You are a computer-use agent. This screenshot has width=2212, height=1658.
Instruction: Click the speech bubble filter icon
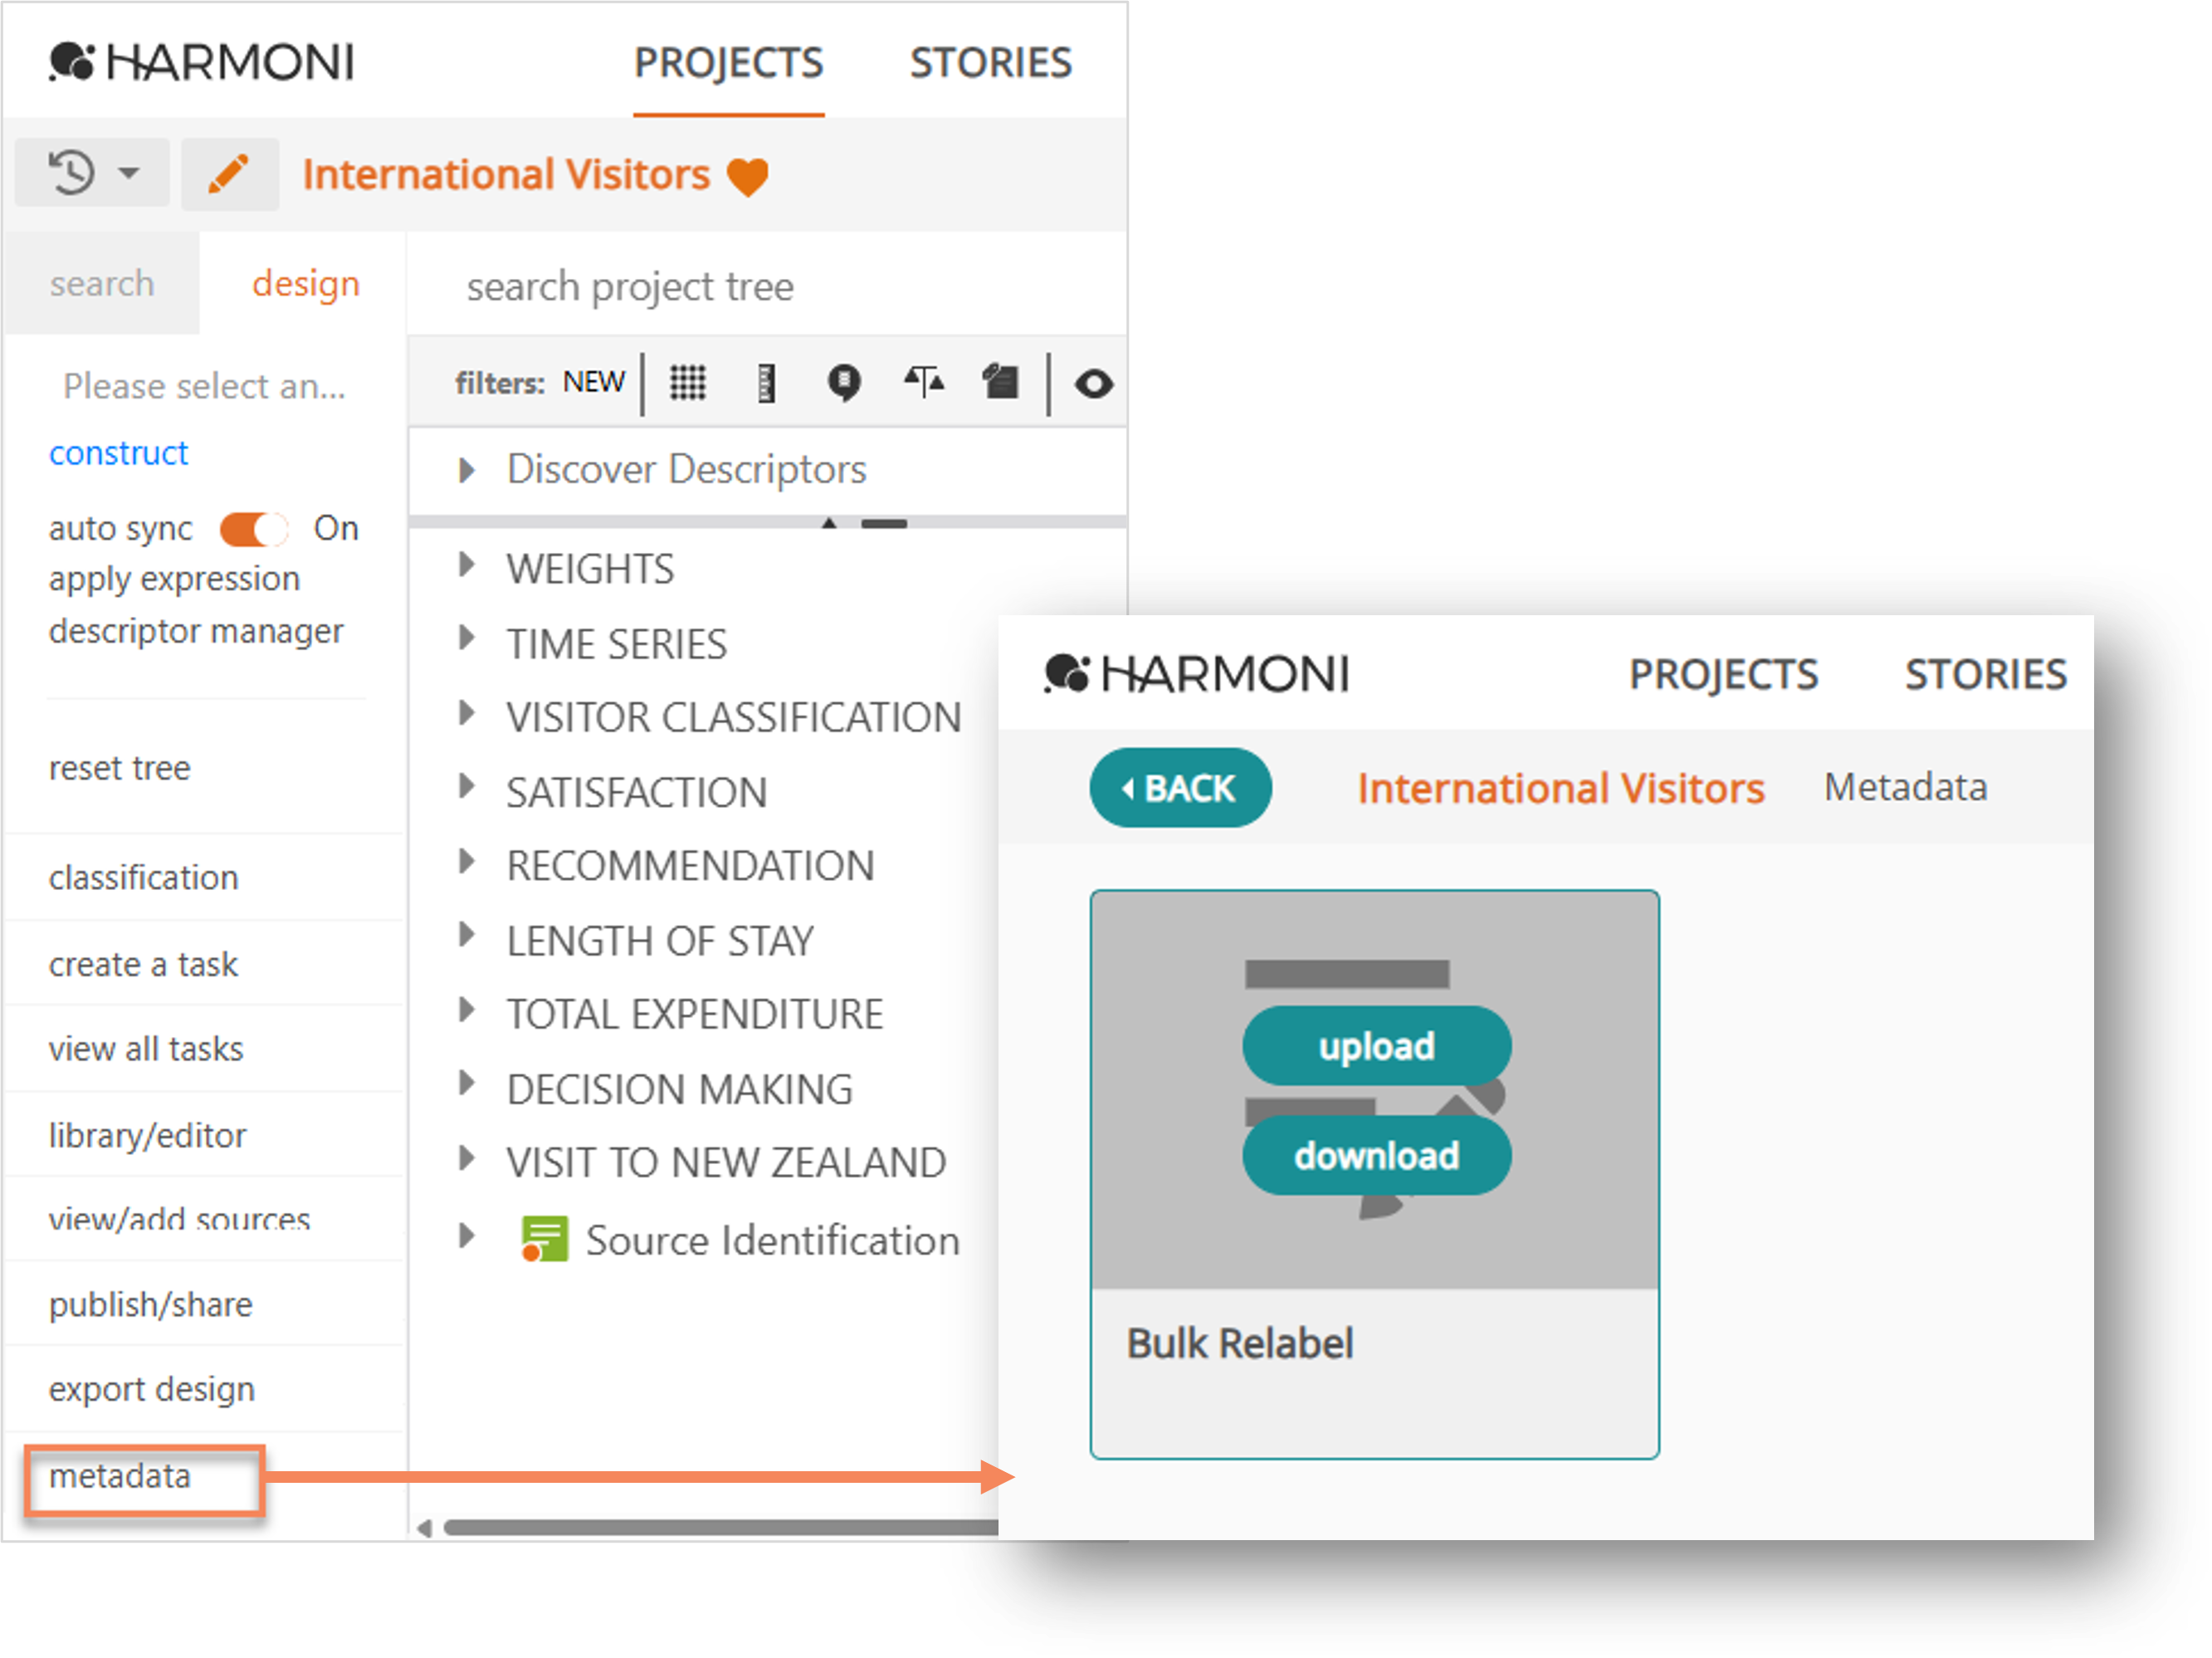844,382
